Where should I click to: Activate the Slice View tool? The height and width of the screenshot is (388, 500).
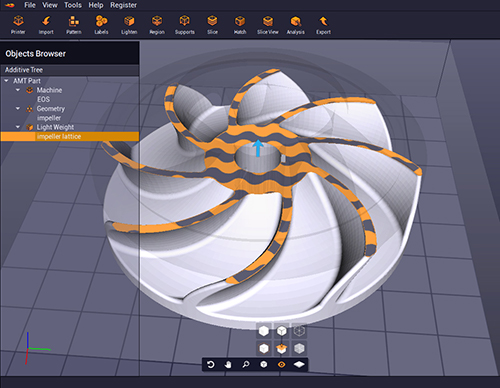point(268,24)
